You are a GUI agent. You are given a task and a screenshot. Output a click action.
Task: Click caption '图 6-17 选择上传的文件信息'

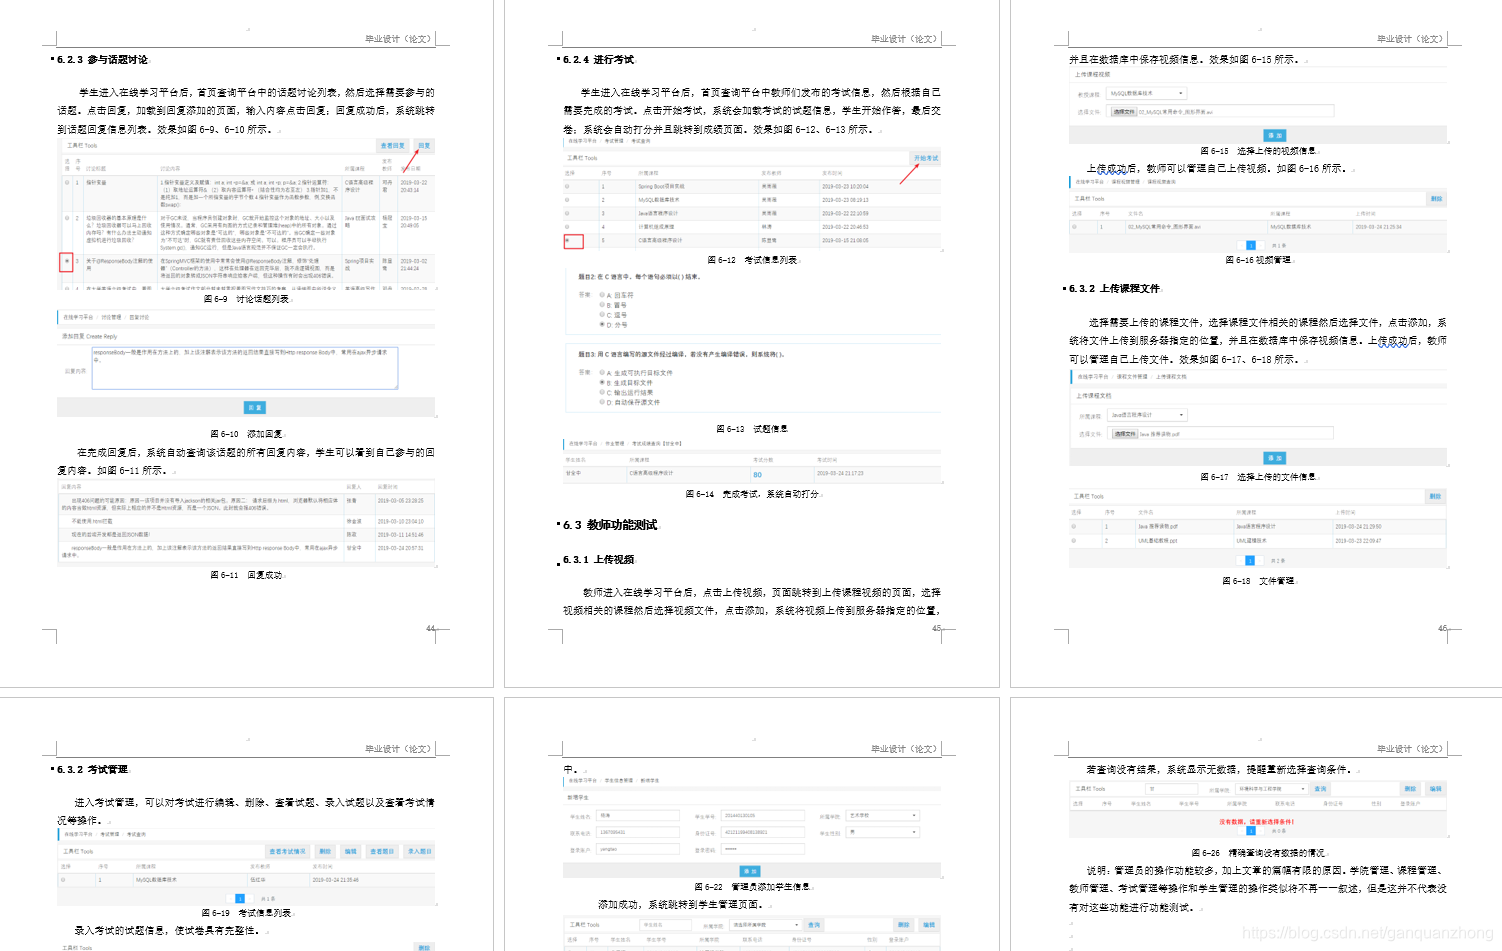point(1258,477)
